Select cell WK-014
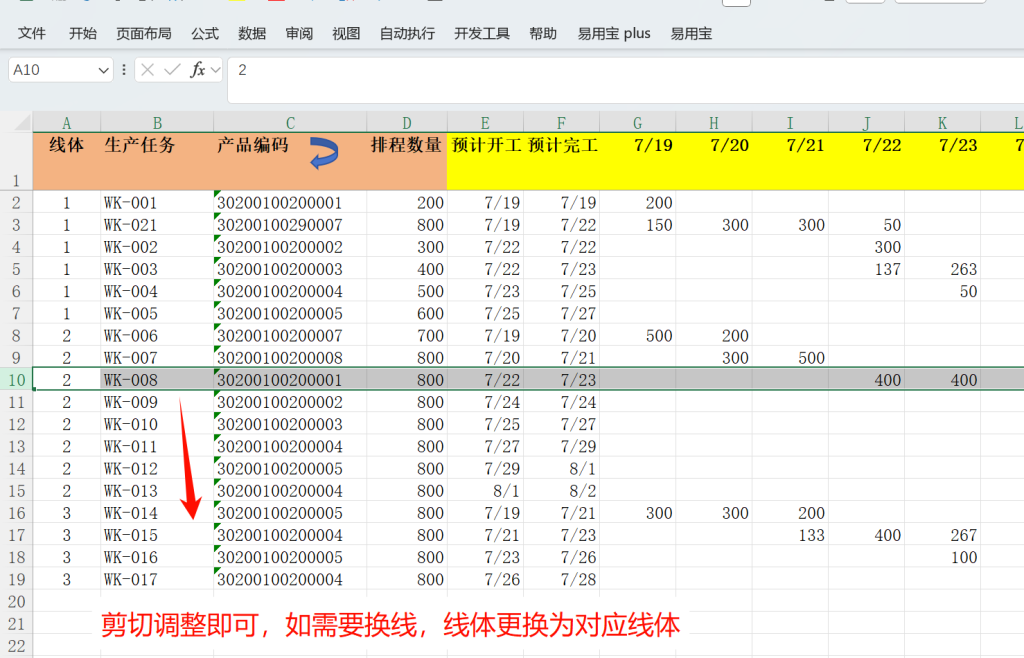The image size is (1024, 658). point(157,513)
